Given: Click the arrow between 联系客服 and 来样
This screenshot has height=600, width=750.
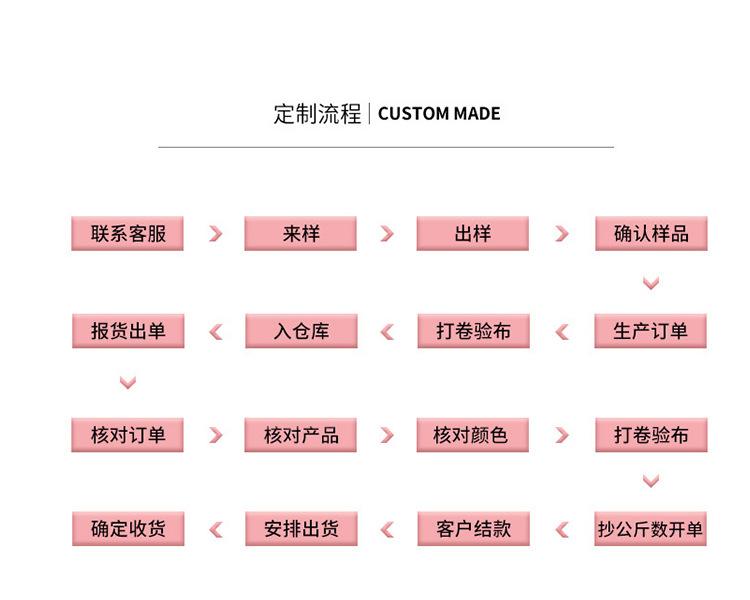Looking at the screenshot, I should tap(216, 234).
